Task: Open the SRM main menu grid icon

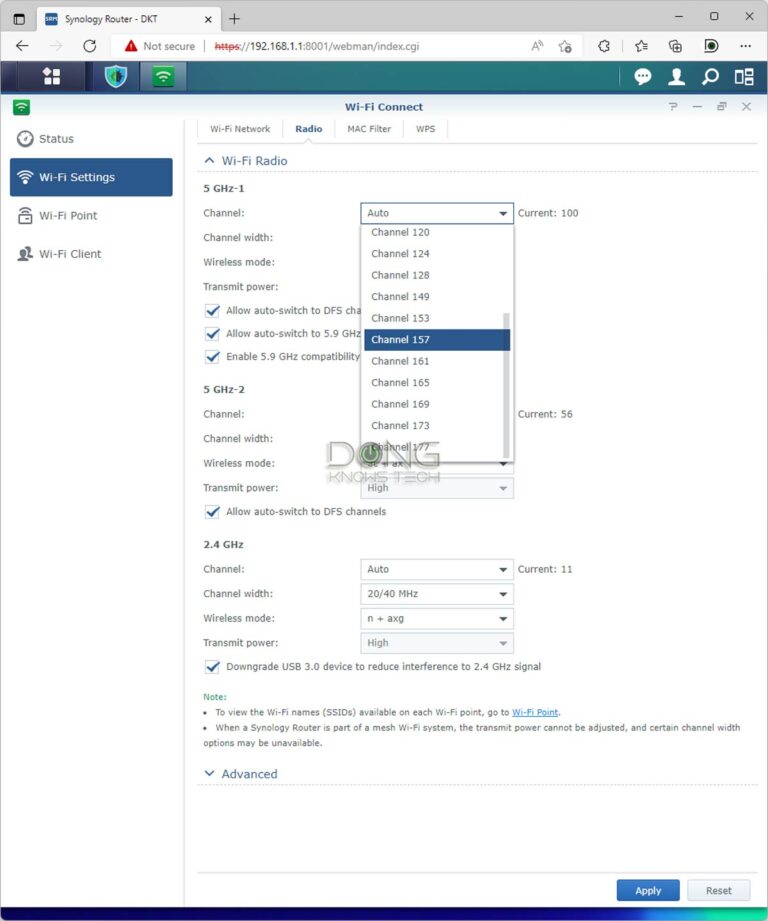Action: (51, 77)
